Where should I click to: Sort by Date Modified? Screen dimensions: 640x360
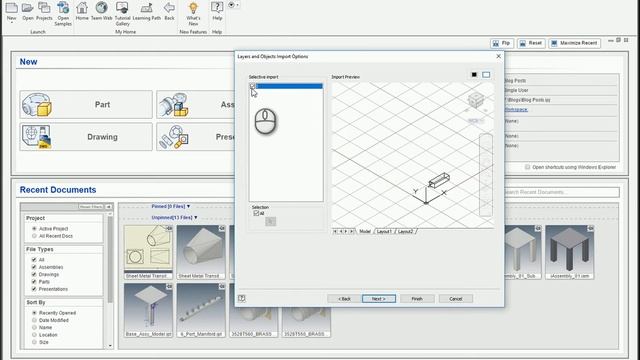(34, 320)
